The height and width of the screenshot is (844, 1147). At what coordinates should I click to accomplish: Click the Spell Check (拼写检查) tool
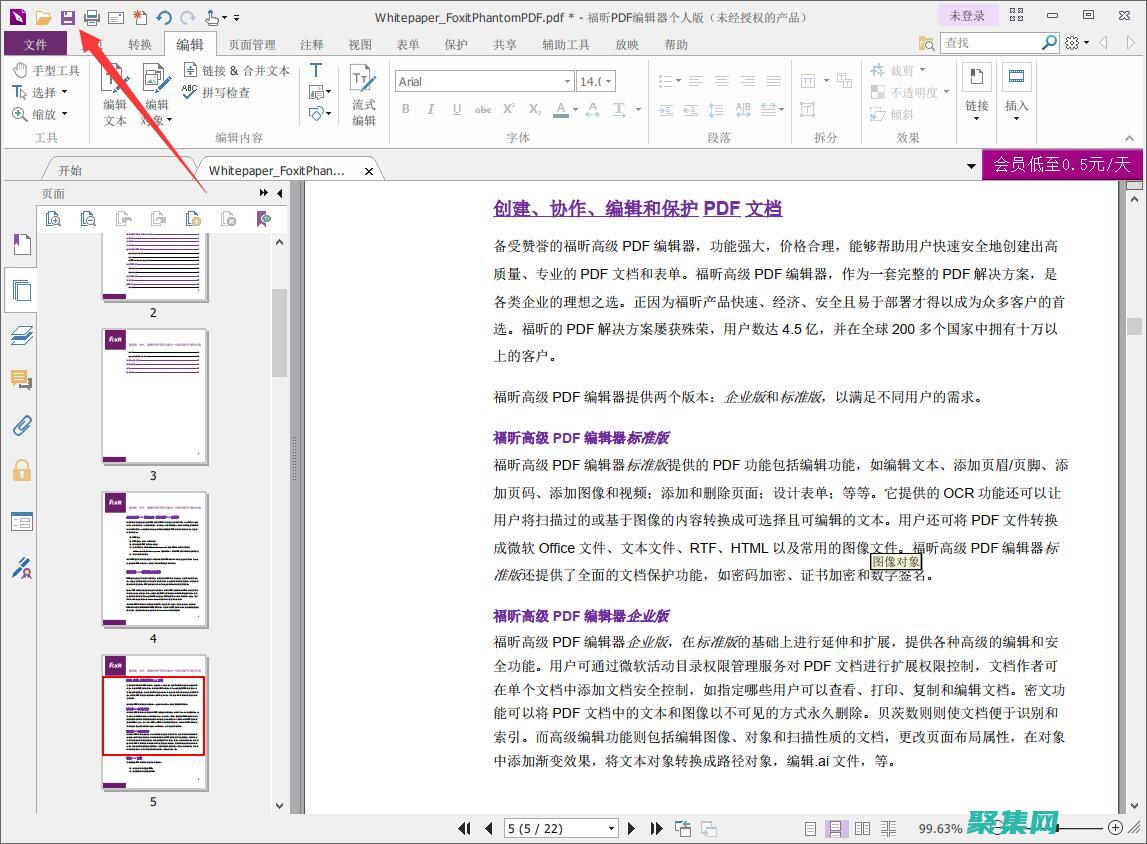point(216,92)
